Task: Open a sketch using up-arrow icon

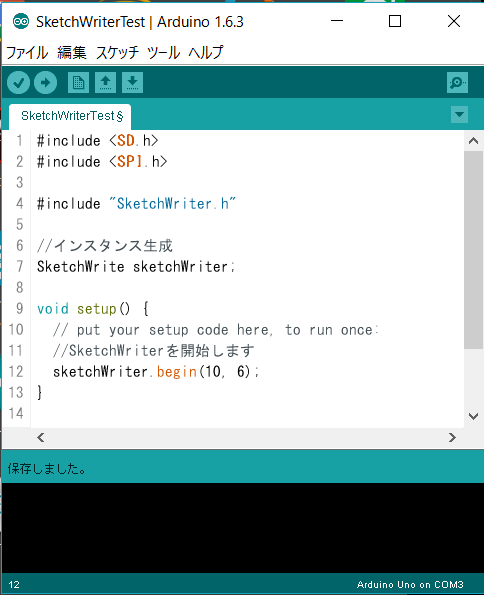Action: (x=106, y=82)
